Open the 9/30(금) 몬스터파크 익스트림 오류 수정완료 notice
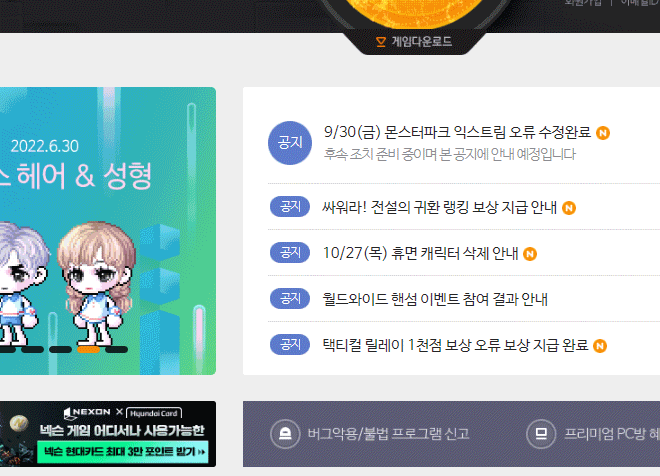Screen dimensions: 660x476 click(x=457, y=132)
